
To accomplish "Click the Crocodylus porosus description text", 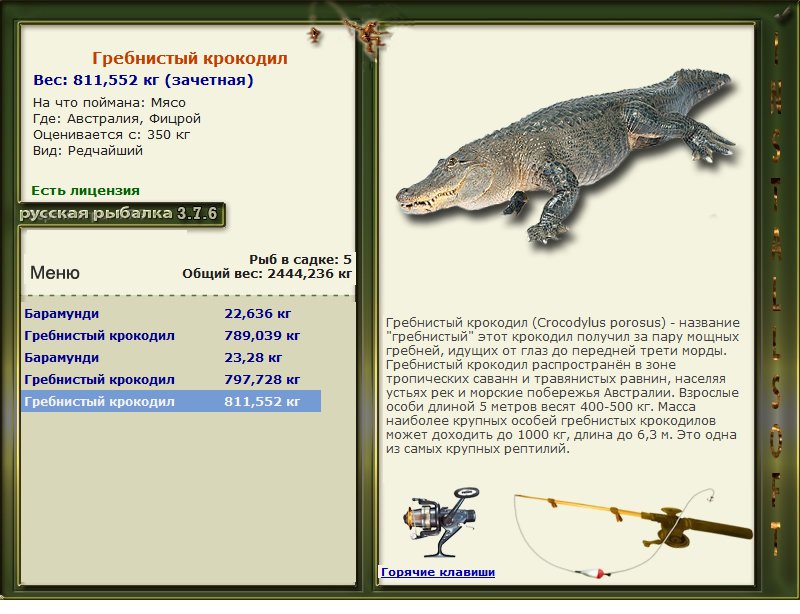I will point(562,385).
